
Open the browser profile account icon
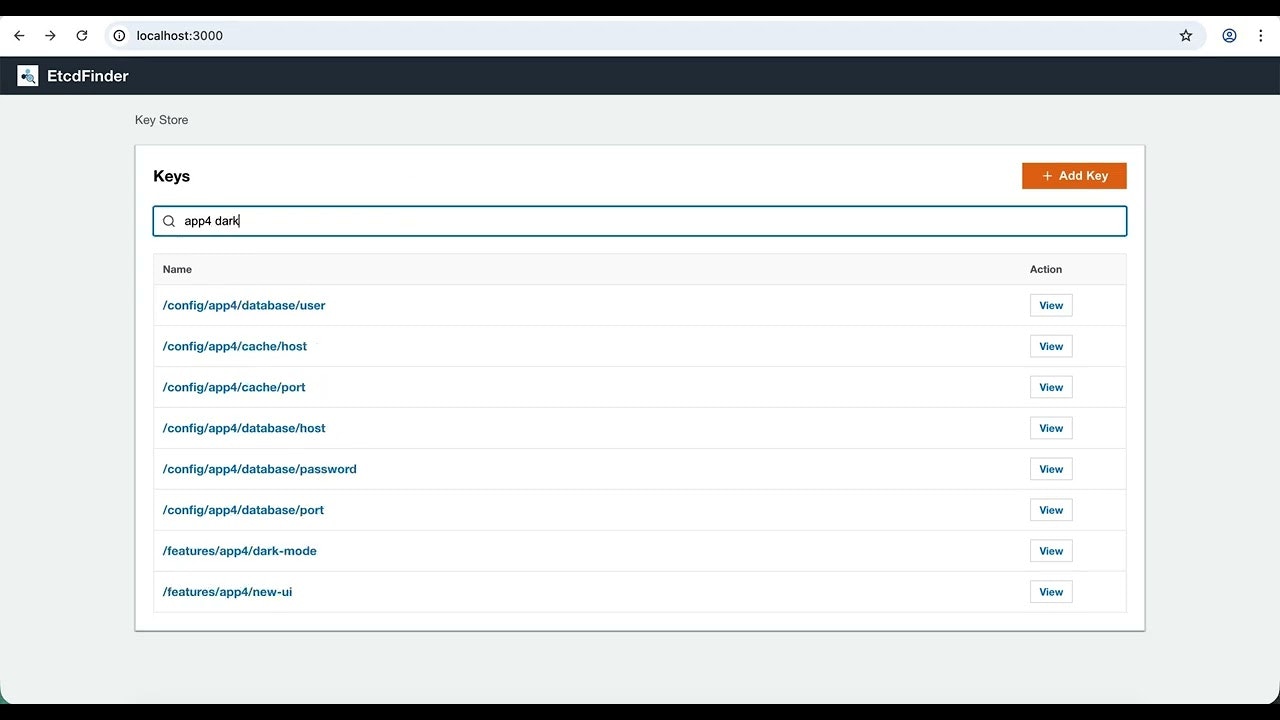pyautogui.click(x=1229, y=35)
